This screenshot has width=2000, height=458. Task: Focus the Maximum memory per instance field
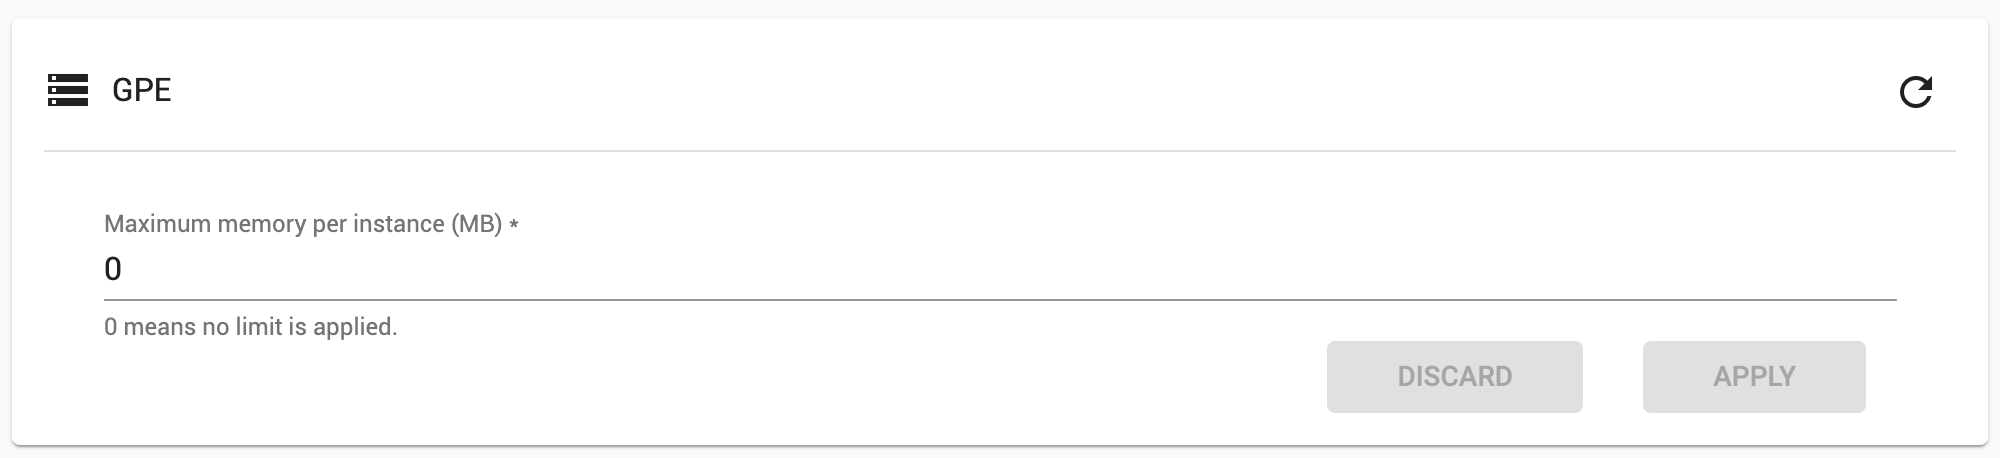[1000, 269]
